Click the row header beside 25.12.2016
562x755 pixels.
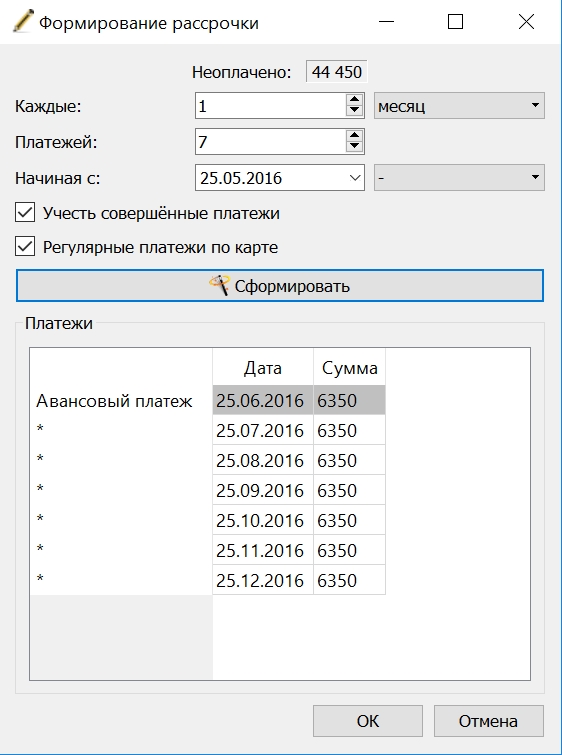(x=121, y=580)
